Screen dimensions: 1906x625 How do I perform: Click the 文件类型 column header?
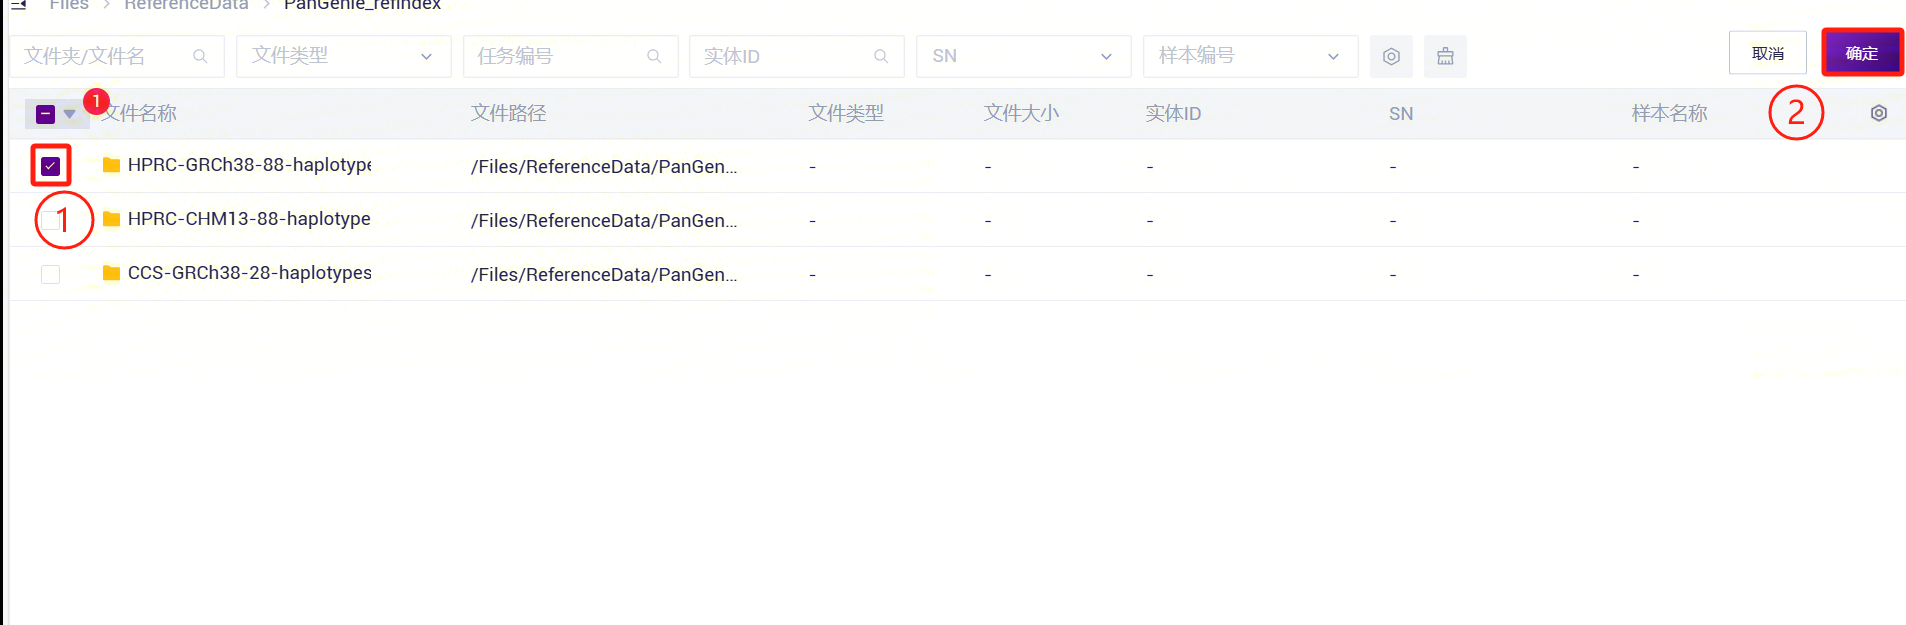click(x=846, y=114)
